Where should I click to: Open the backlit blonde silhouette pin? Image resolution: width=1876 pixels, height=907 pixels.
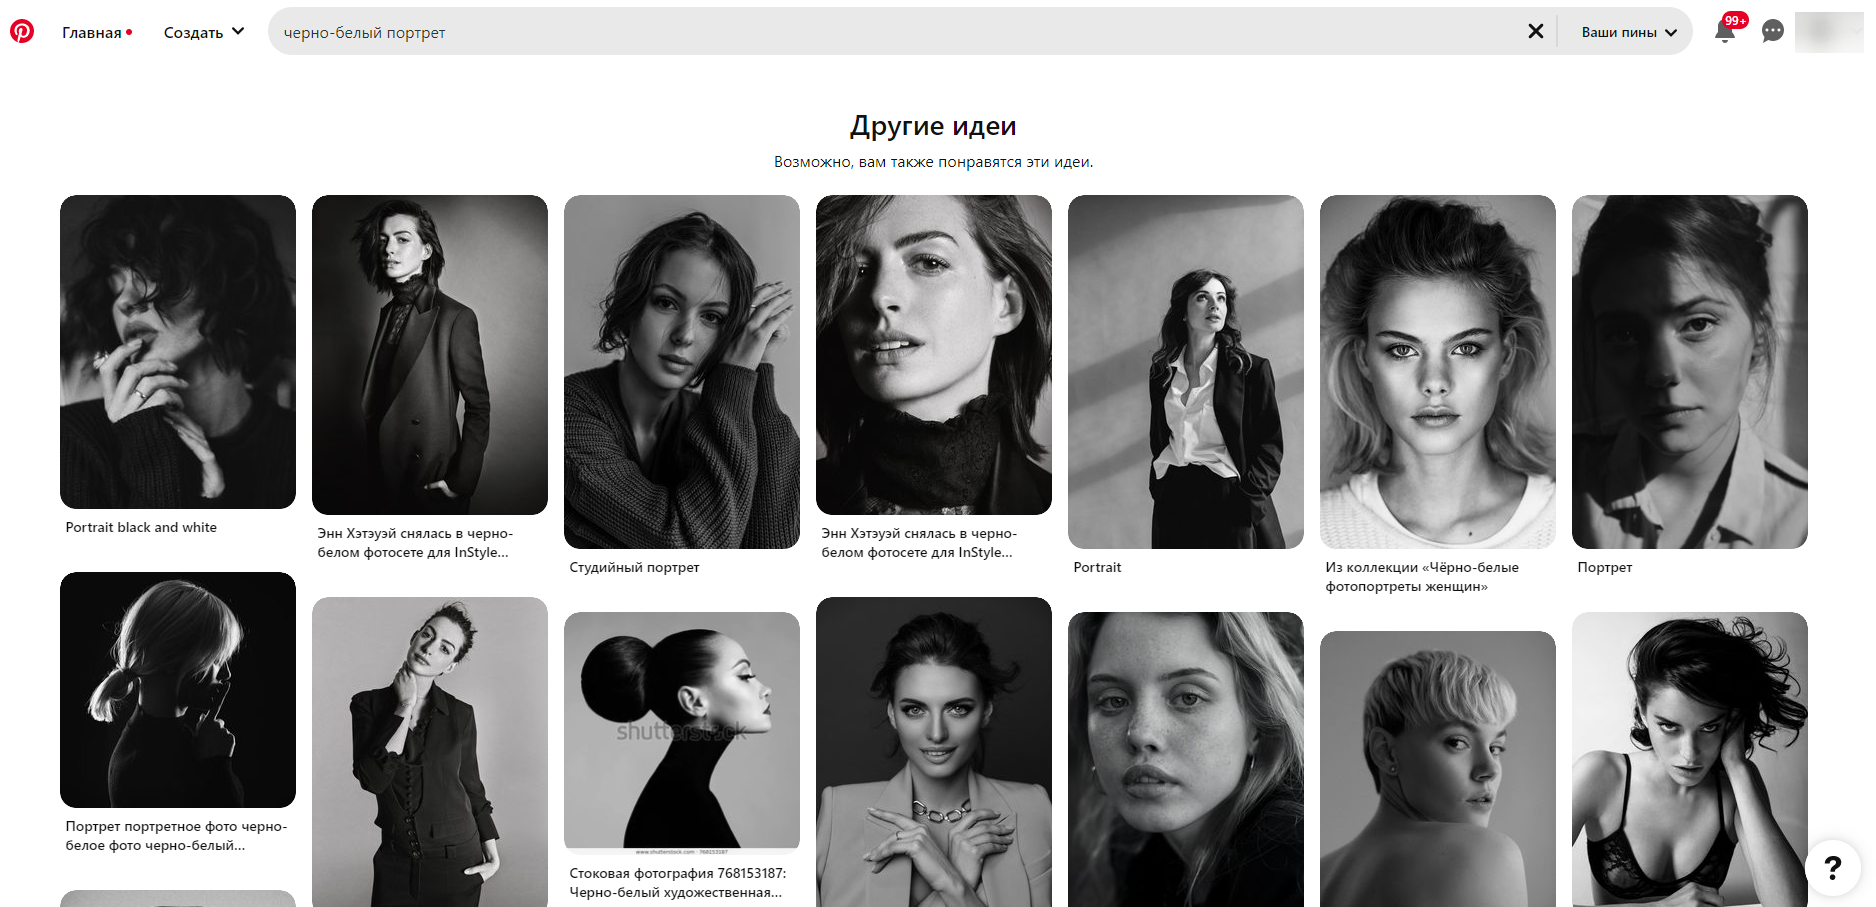178,689
